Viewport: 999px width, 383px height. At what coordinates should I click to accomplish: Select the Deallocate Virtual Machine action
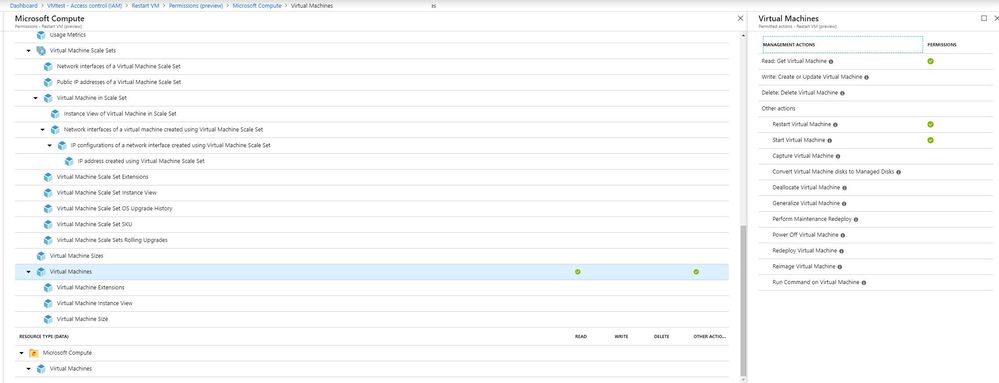(x=806, y=188)
